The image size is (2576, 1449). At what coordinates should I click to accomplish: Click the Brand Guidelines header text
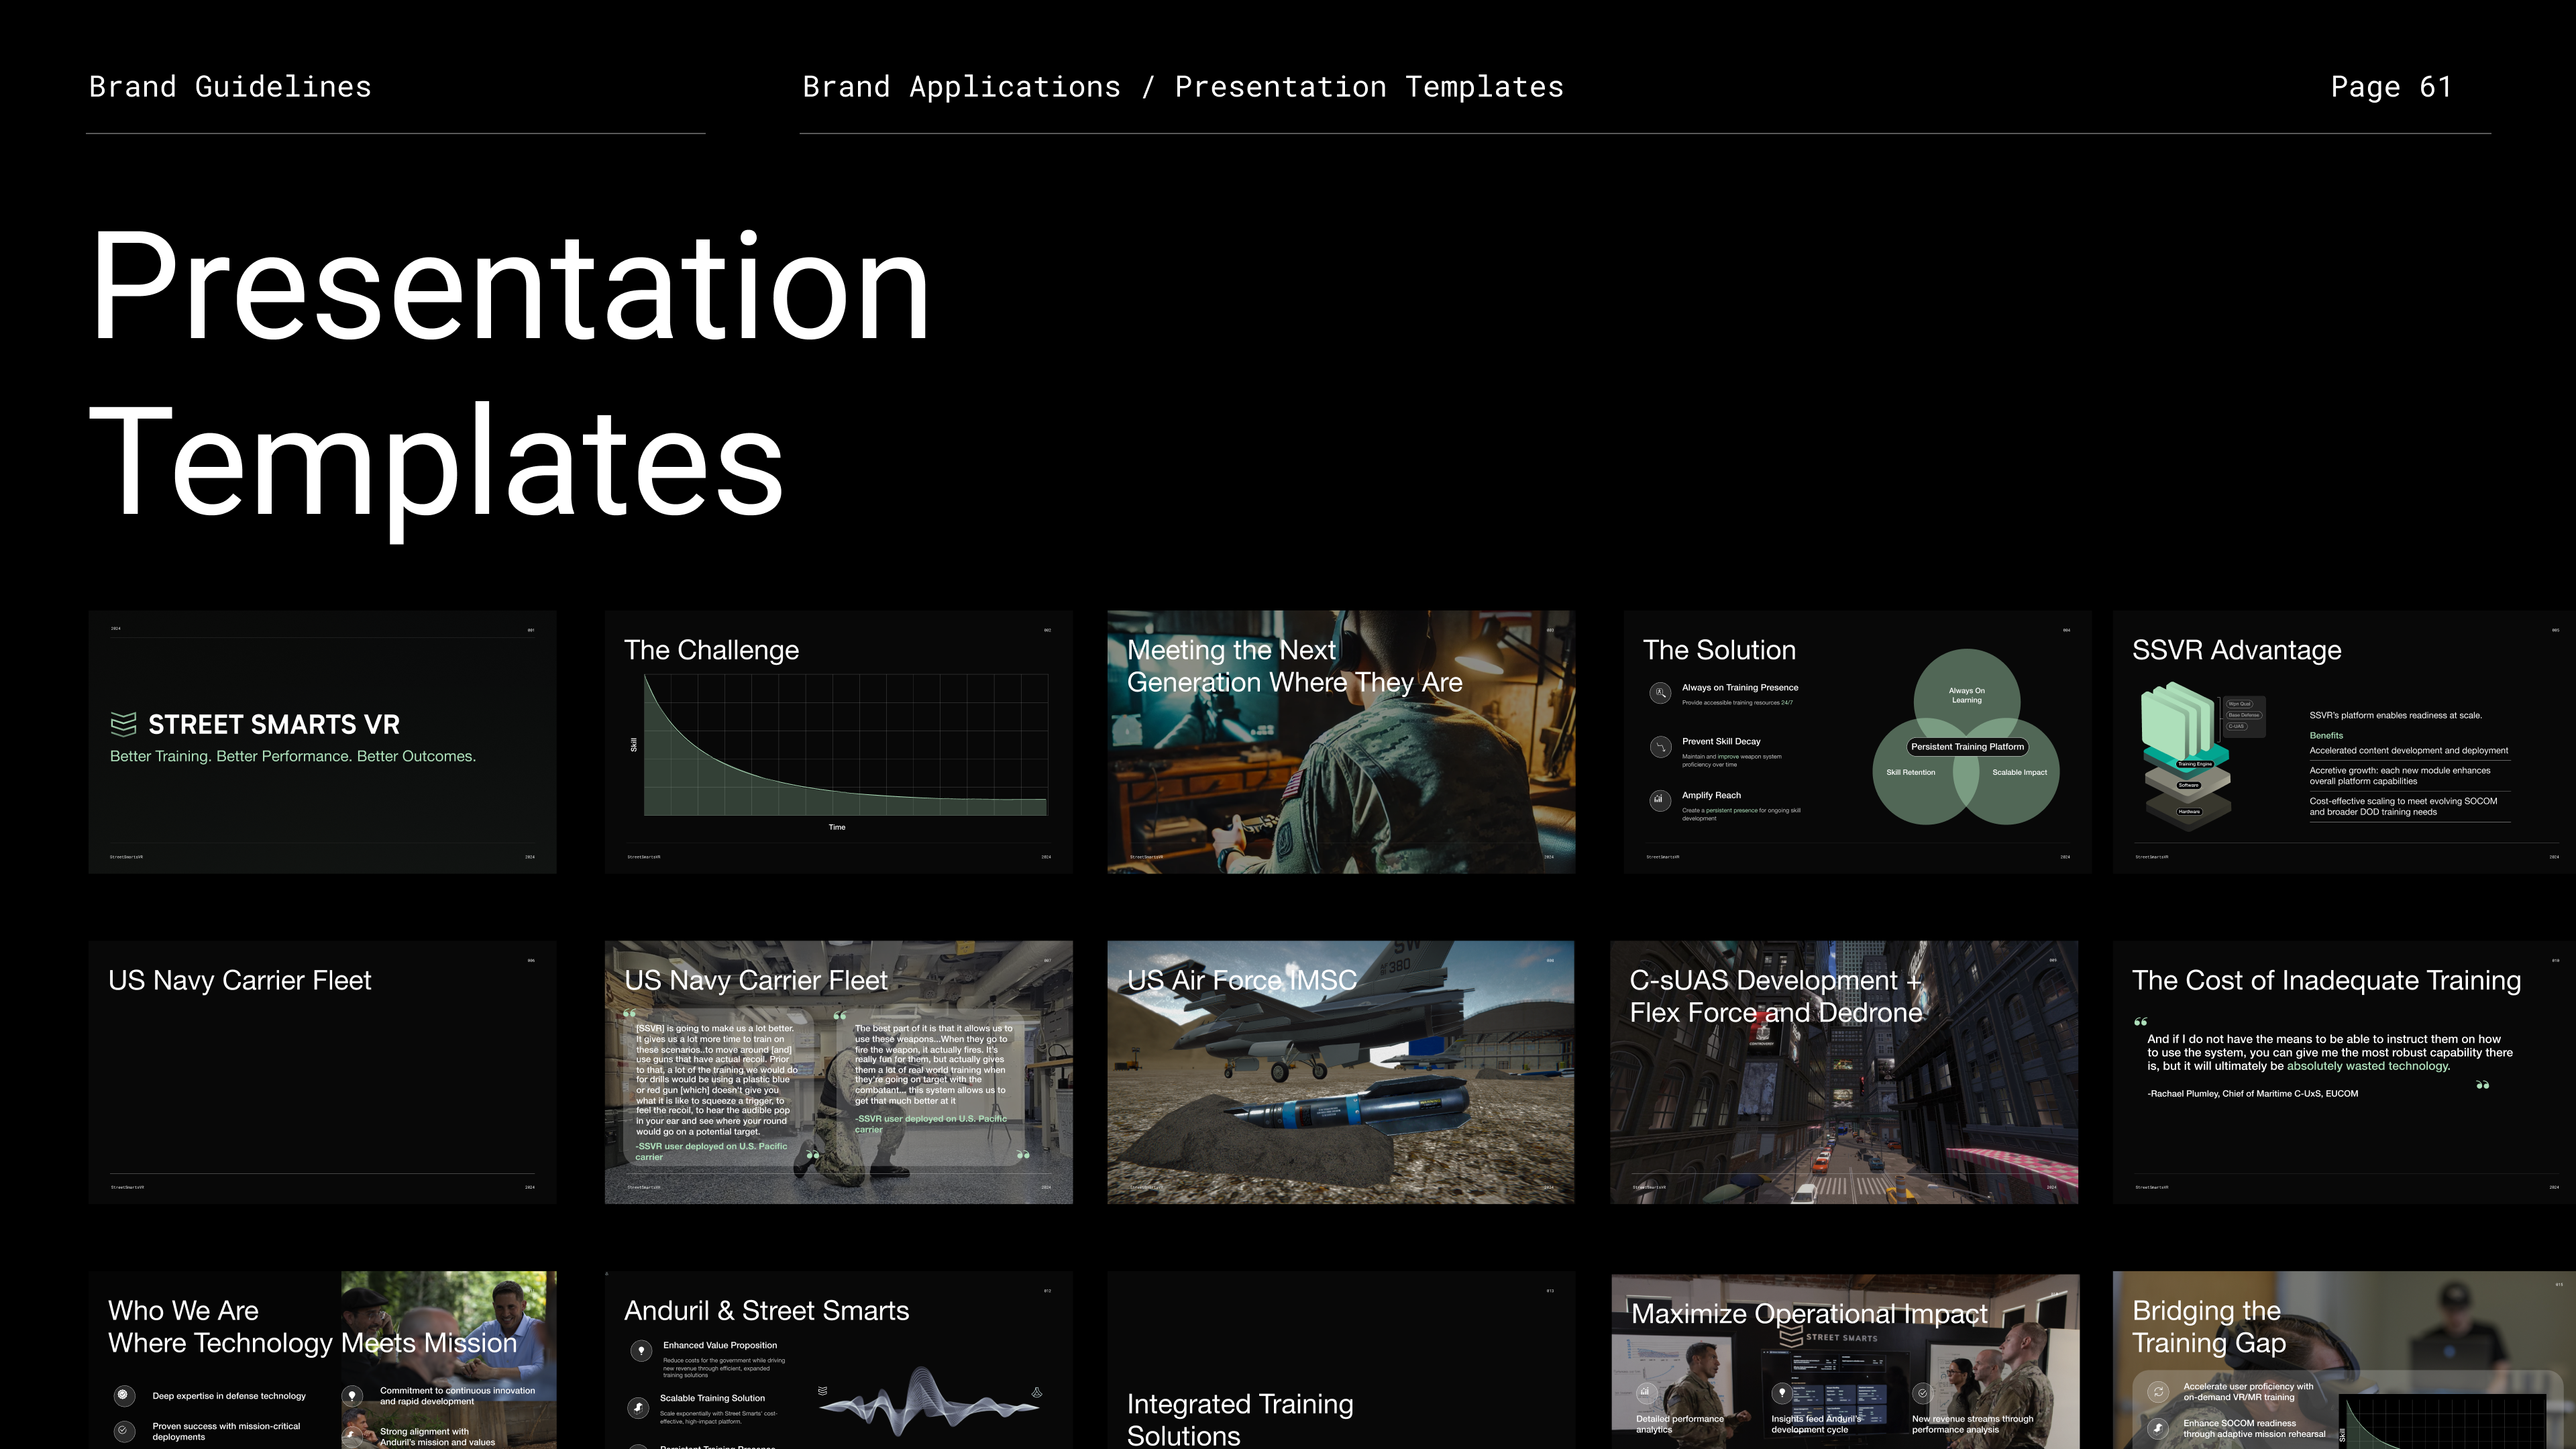(230, 87)
